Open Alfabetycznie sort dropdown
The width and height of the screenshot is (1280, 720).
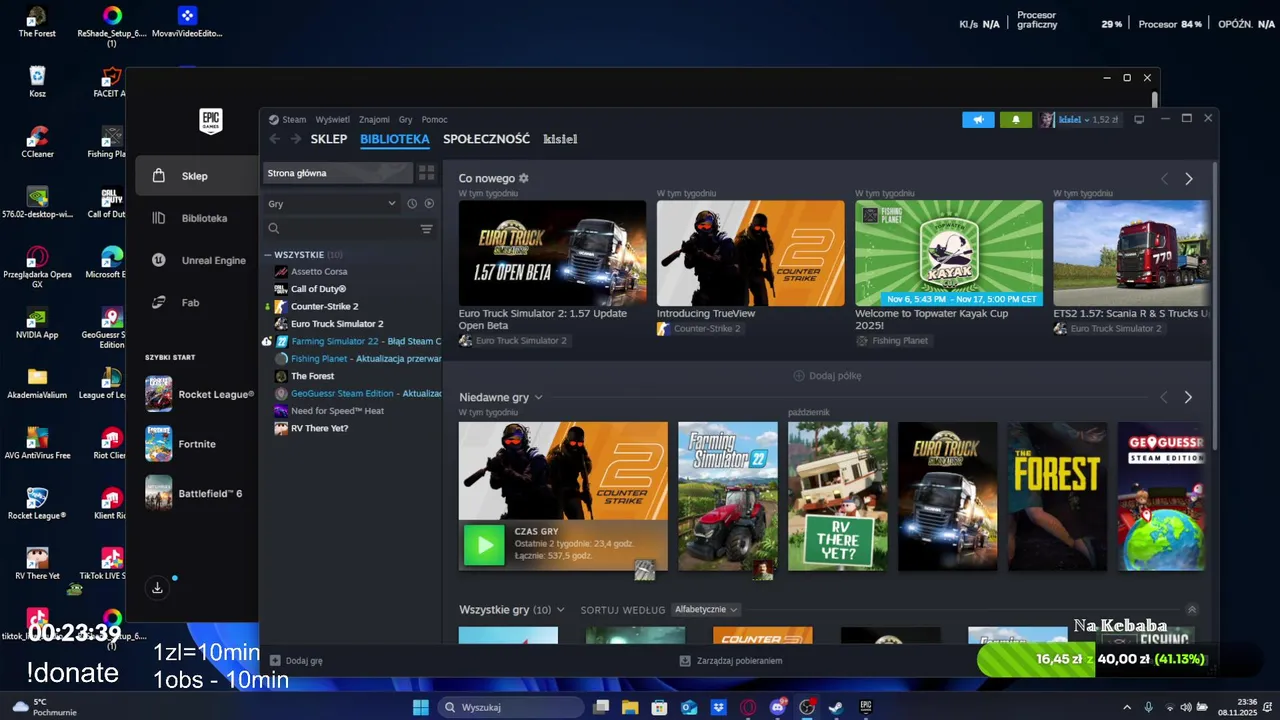coord(706,609)
